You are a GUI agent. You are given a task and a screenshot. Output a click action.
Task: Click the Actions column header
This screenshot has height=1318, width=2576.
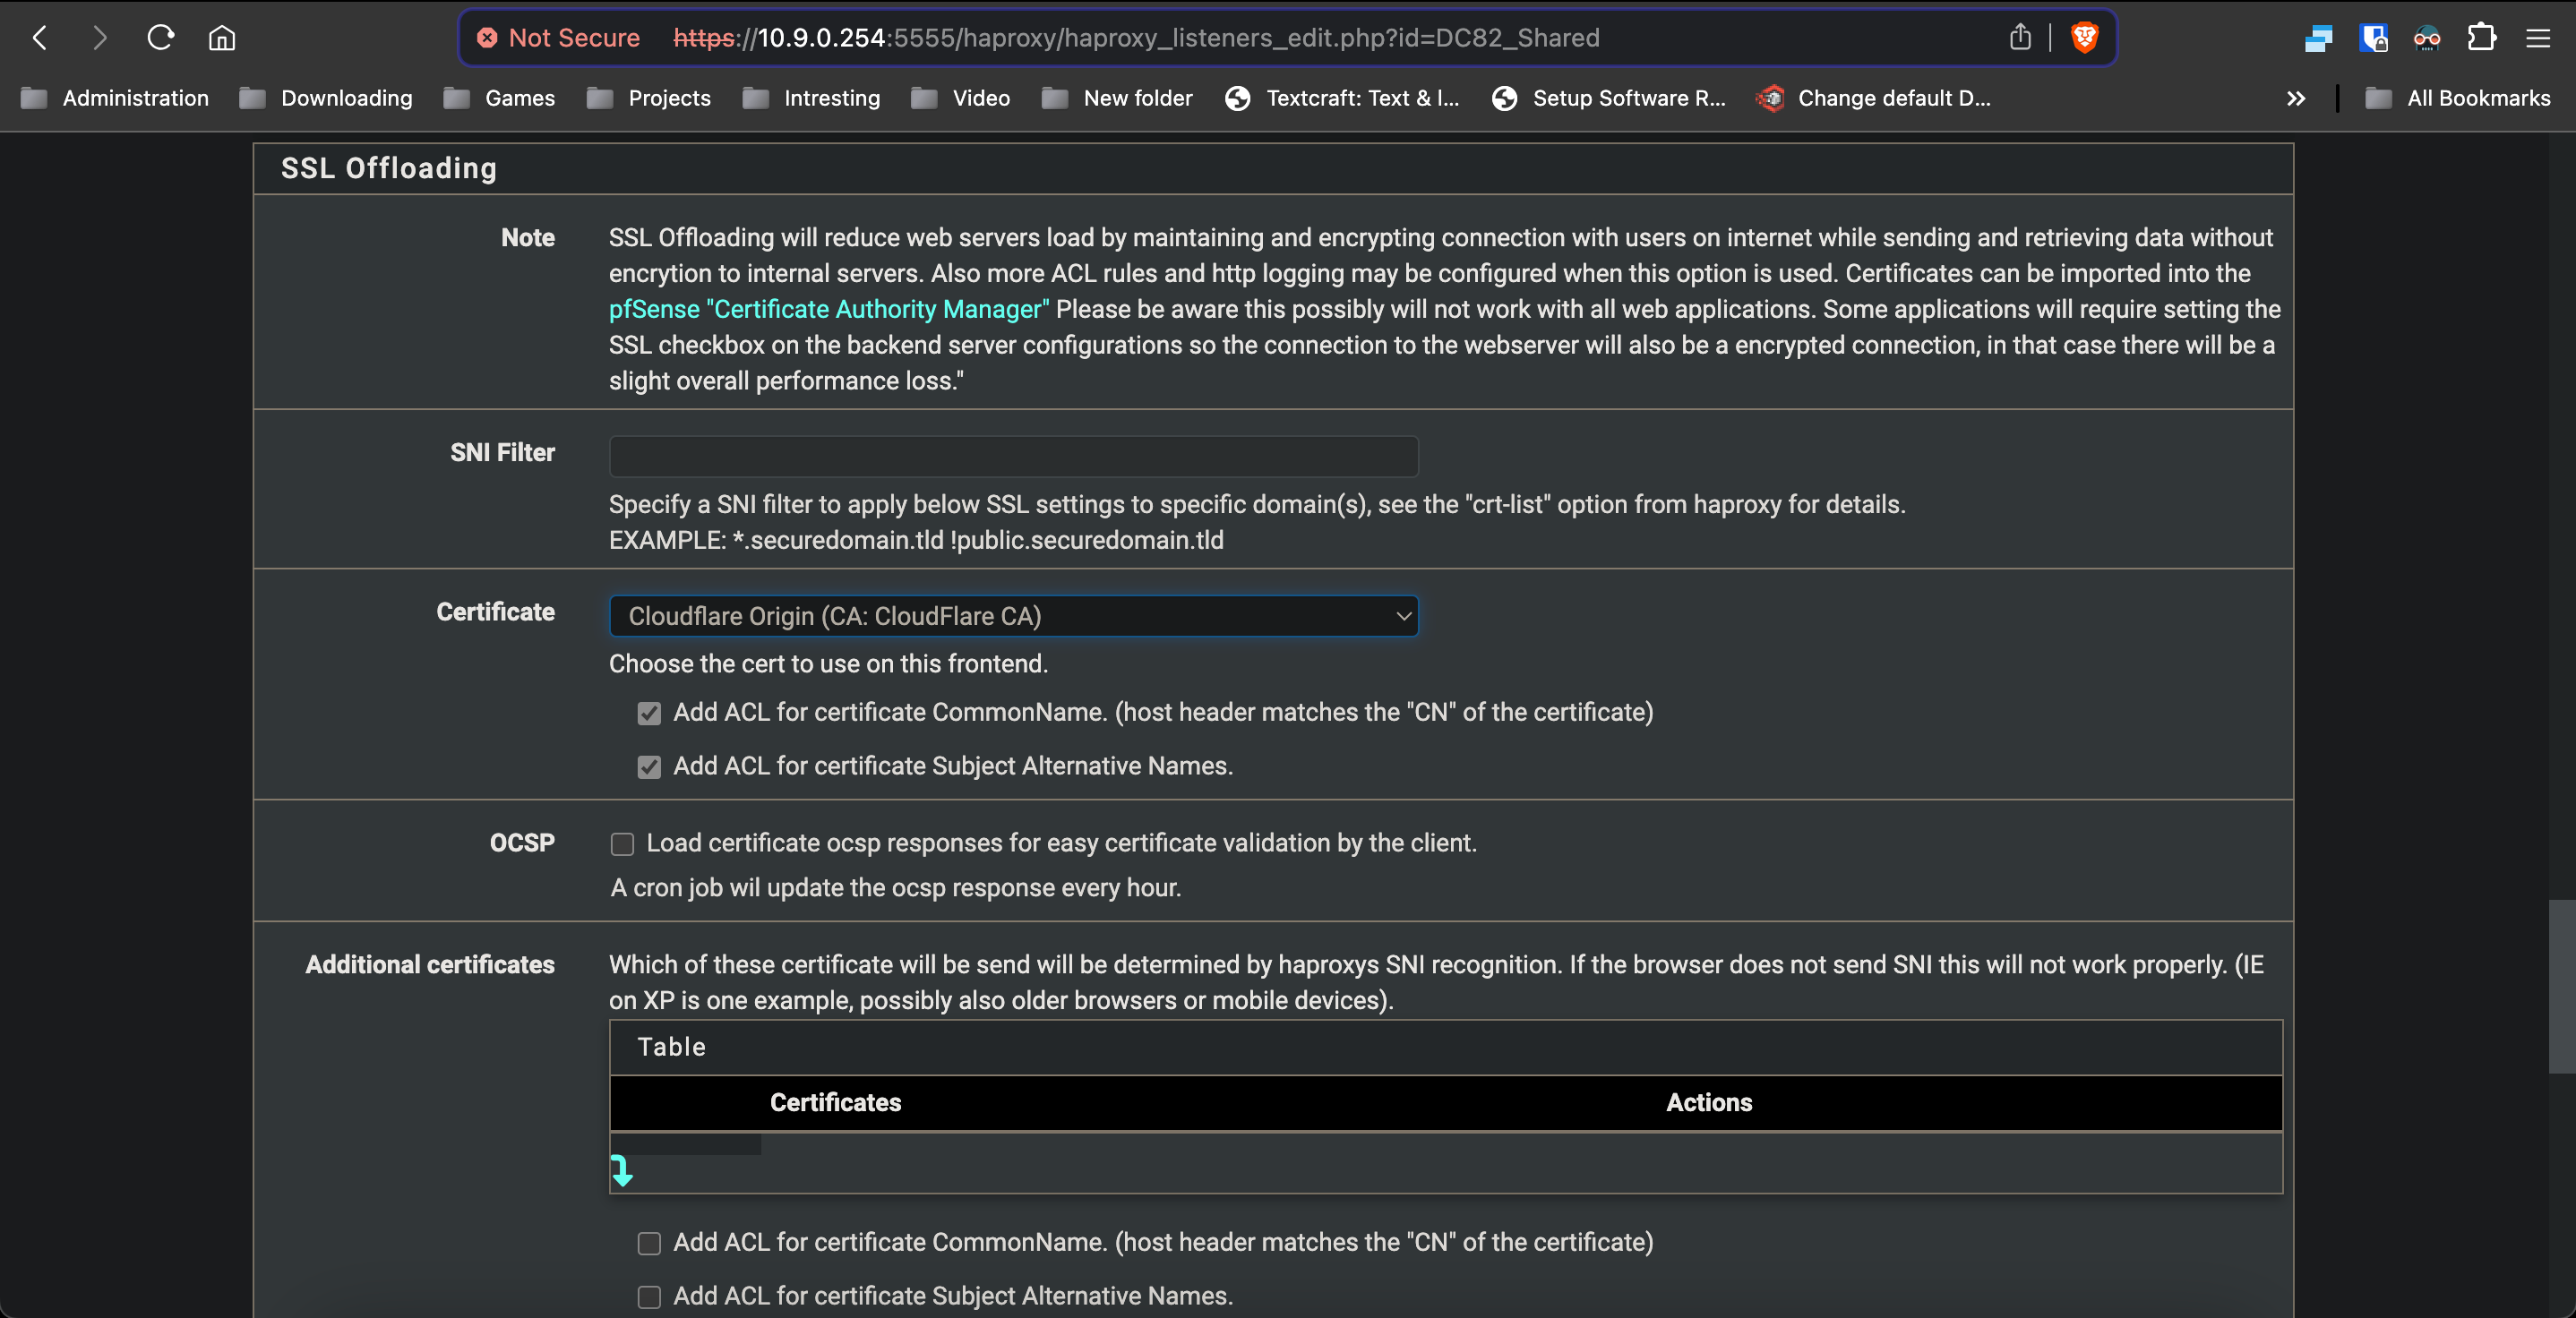tap(1708, 1102)
